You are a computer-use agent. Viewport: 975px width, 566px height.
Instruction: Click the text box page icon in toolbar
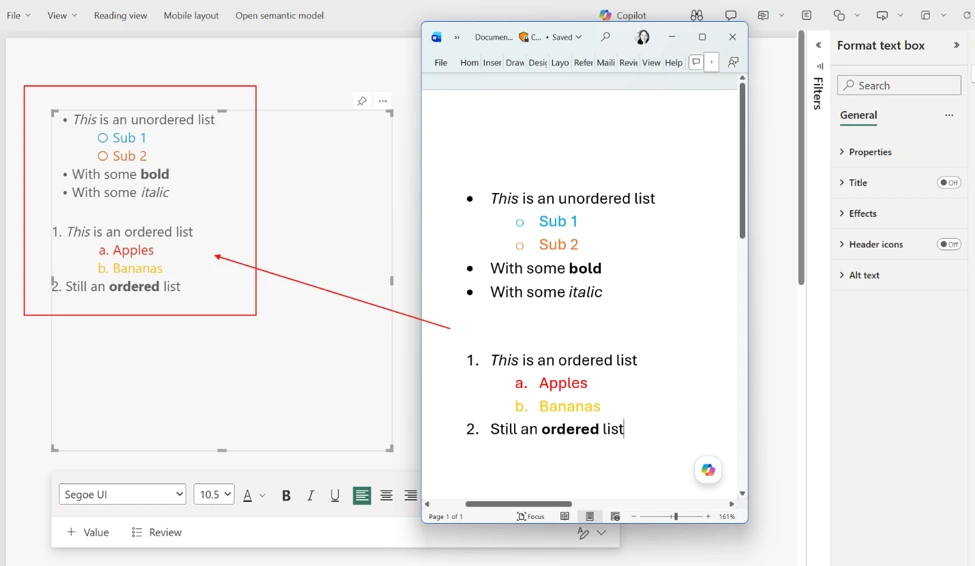(806, 15)
